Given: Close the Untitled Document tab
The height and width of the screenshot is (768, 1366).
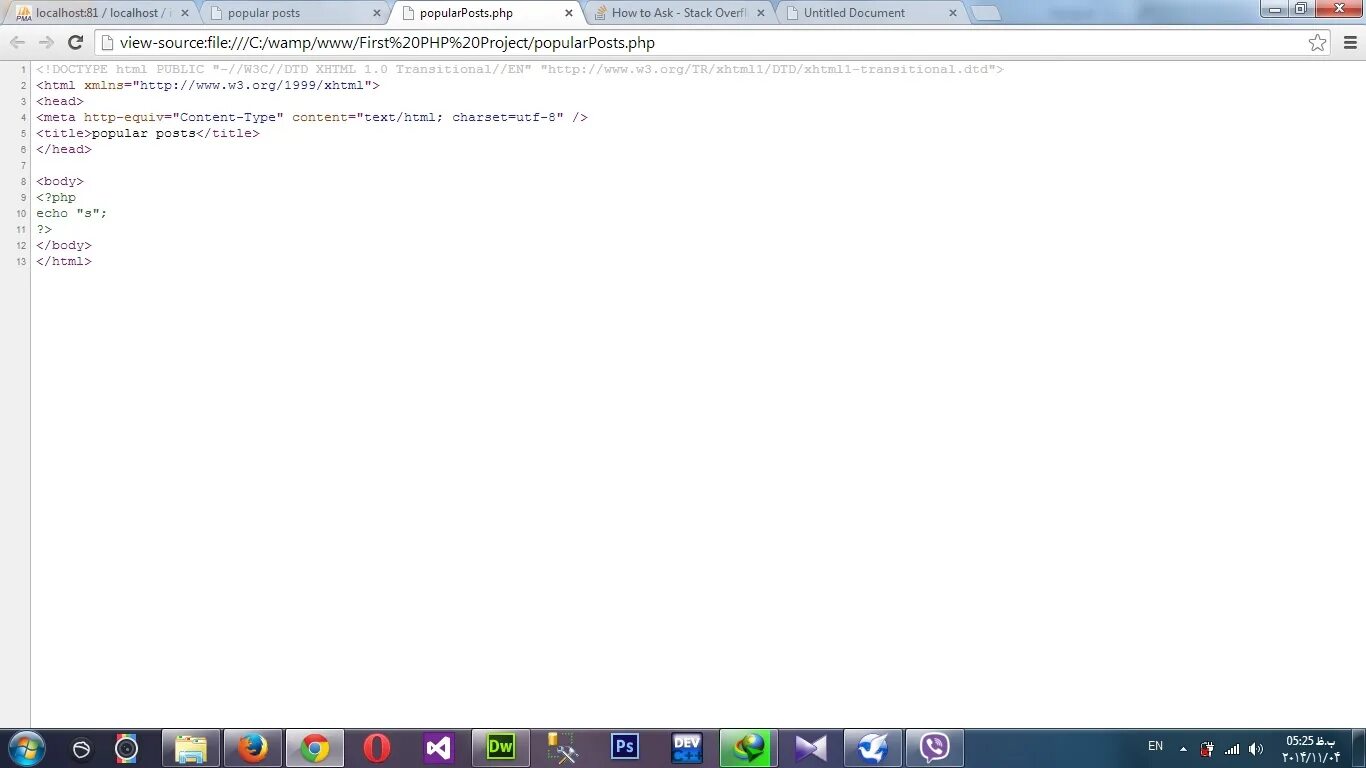Looking at the screenshot, I should [953, 13].
